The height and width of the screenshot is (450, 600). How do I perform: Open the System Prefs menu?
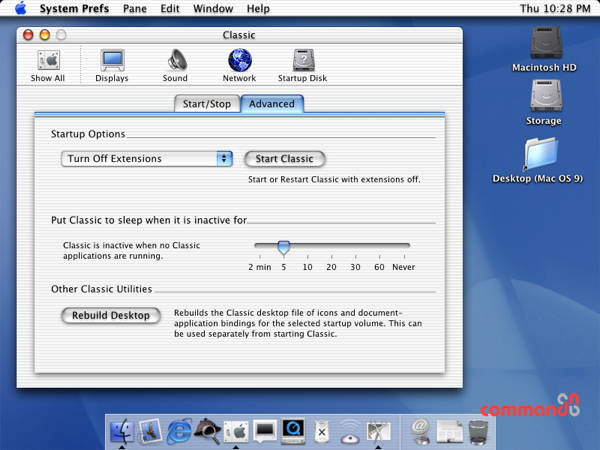(74, 8)
